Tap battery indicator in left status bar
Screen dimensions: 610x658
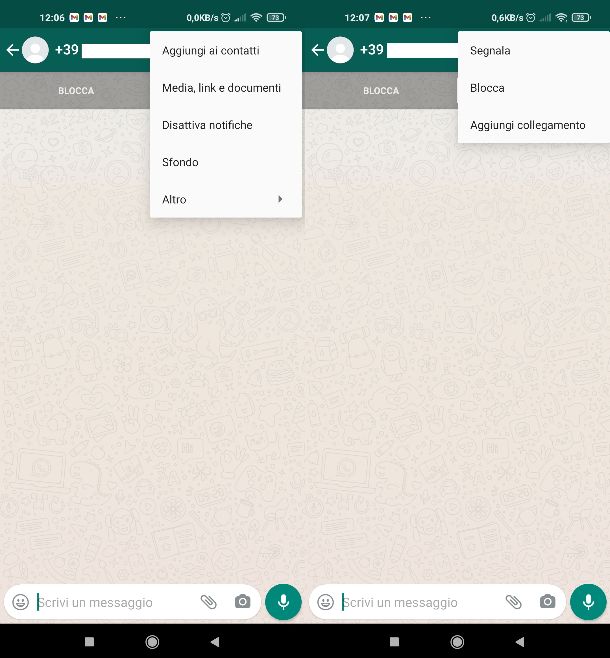click(276, 18)
